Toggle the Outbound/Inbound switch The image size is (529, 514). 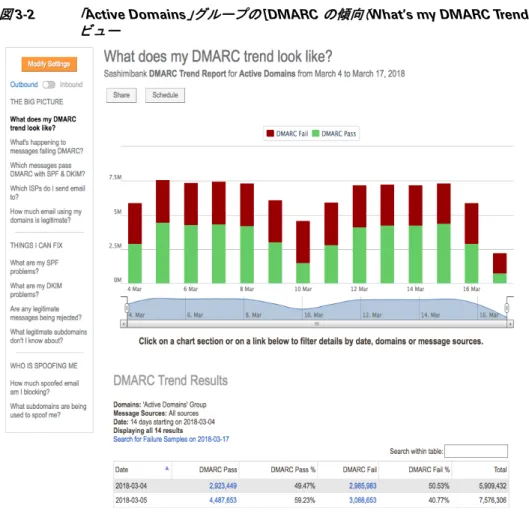49,85
